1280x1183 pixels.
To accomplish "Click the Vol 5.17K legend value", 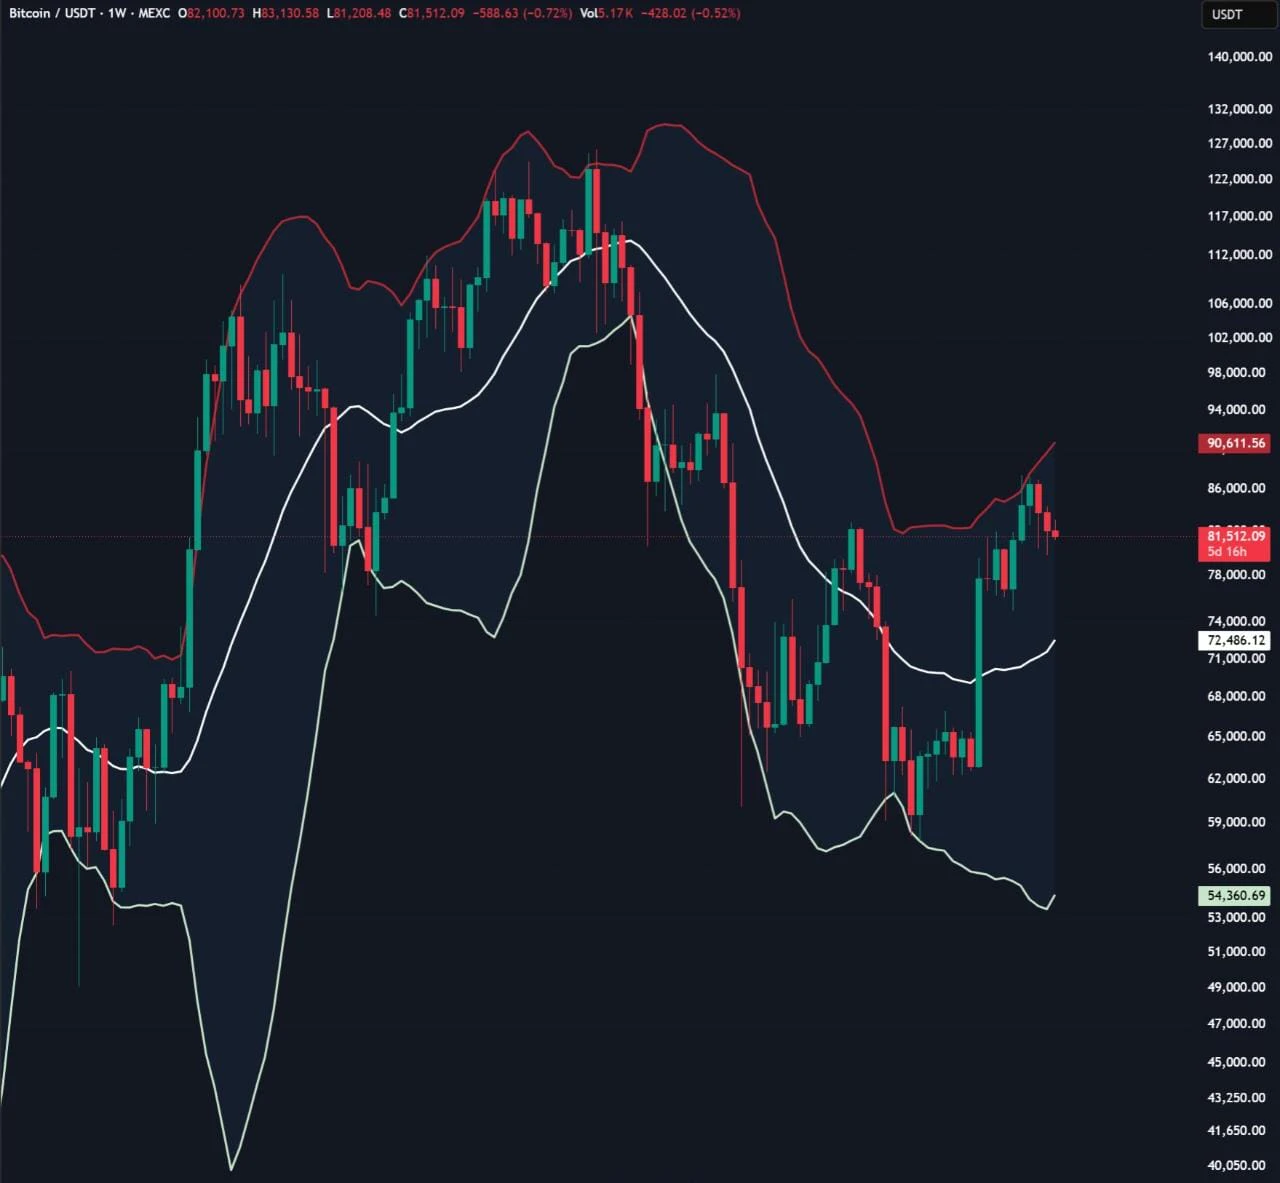I will [607, 14].
